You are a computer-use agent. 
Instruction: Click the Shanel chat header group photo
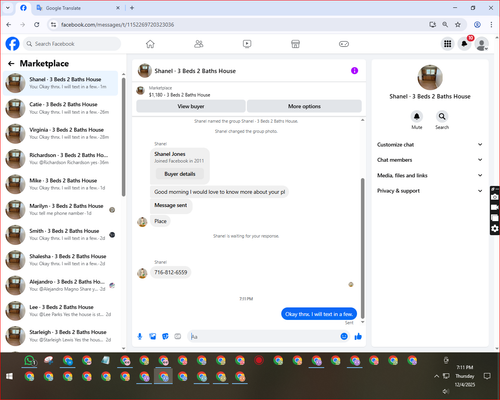click(145, 71)
